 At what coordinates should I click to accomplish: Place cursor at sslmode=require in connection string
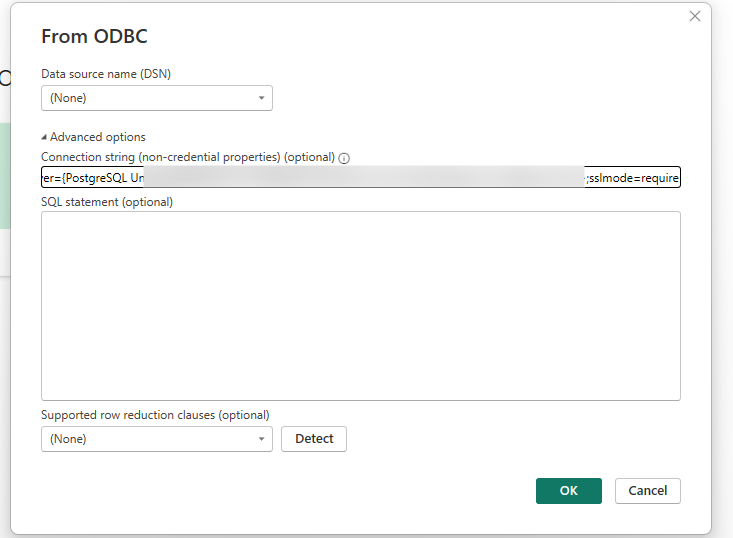click(x=635, y=178)
